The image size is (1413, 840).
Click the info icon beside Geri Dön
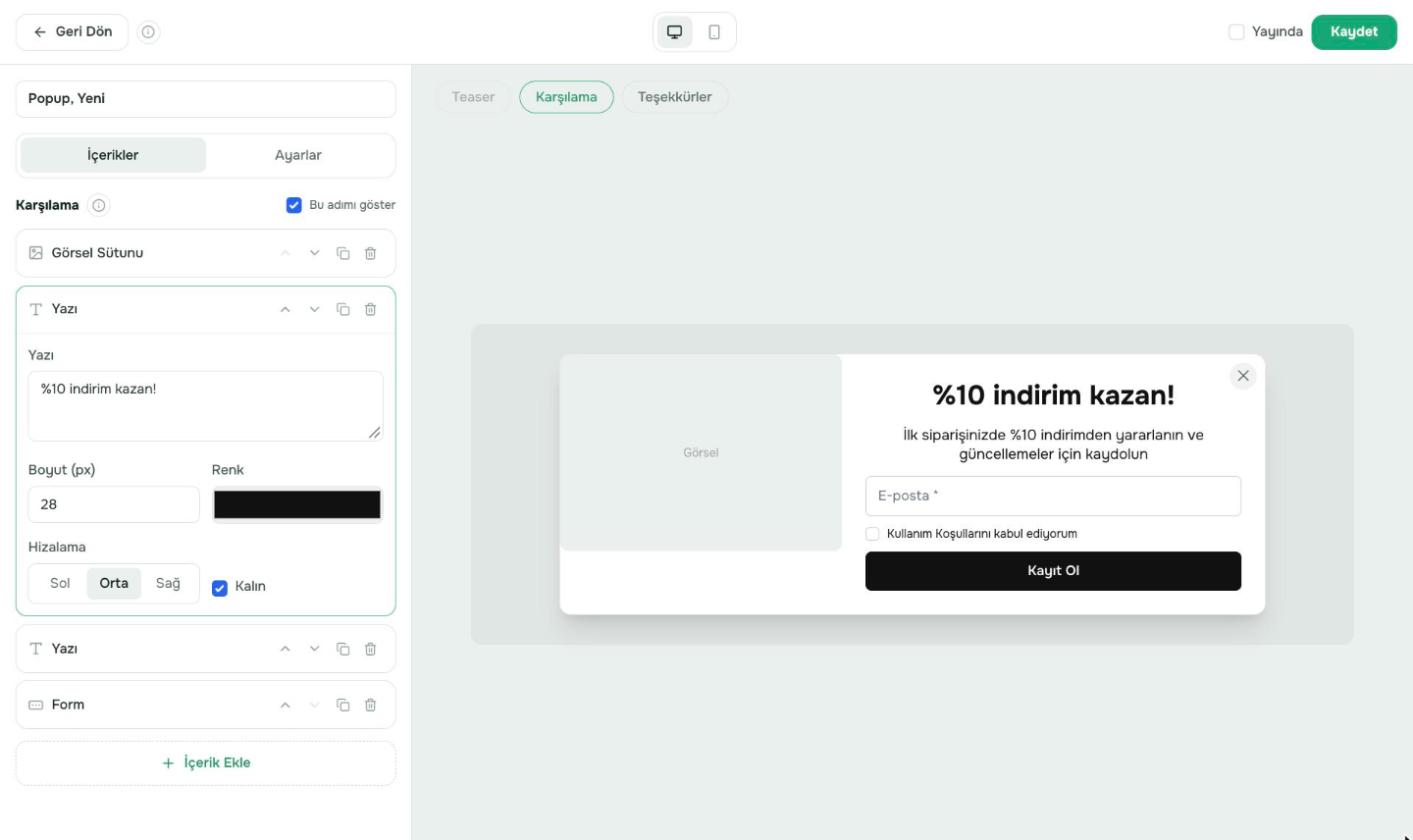148,32
